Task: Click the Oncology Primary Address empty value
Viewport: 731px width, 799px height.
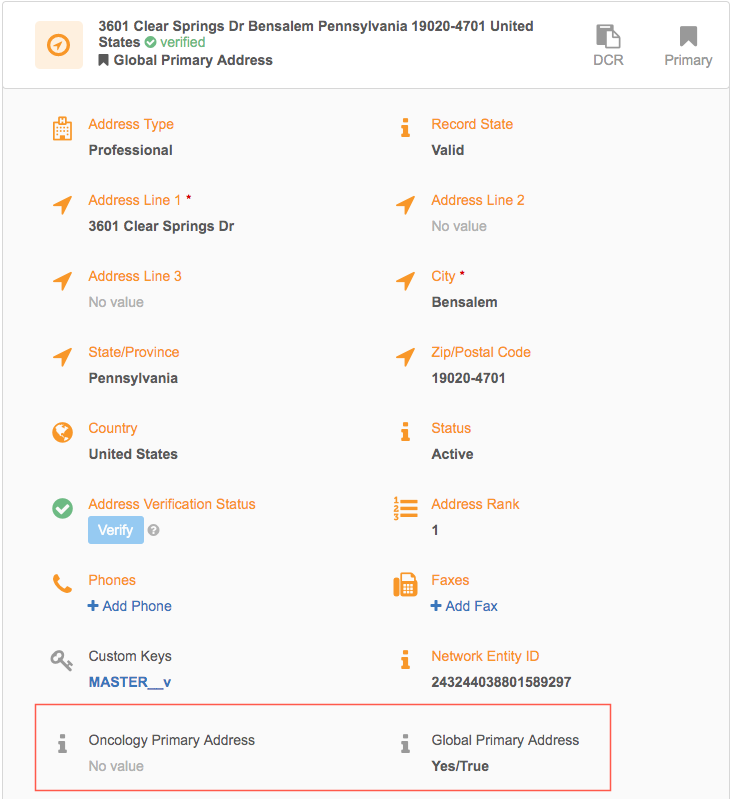Action: coord(116,766)
